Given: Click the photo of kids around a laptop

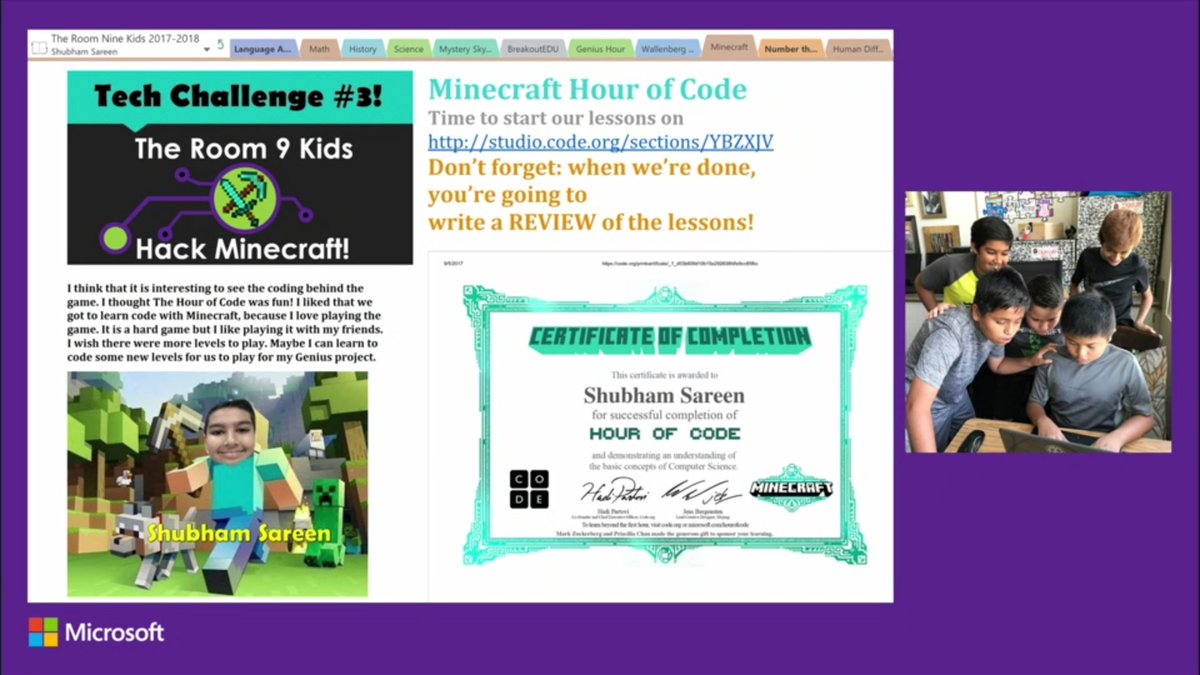Looking at the screenshot, I should tap(1038, 322).
